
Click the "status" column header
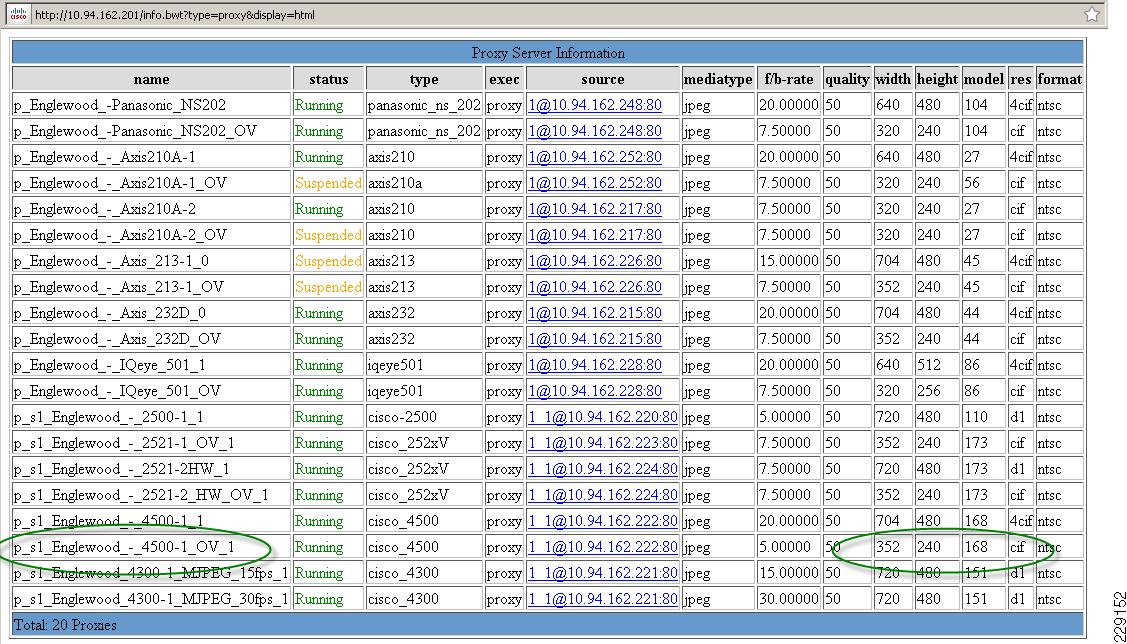pyautogui.click(x=328, y=79)
